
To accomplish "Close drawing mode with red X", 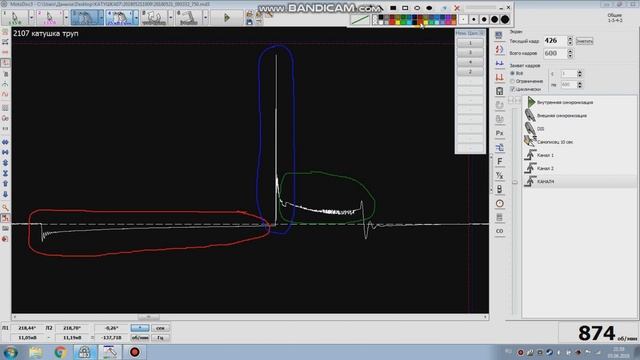I will (x=457, y=8).
